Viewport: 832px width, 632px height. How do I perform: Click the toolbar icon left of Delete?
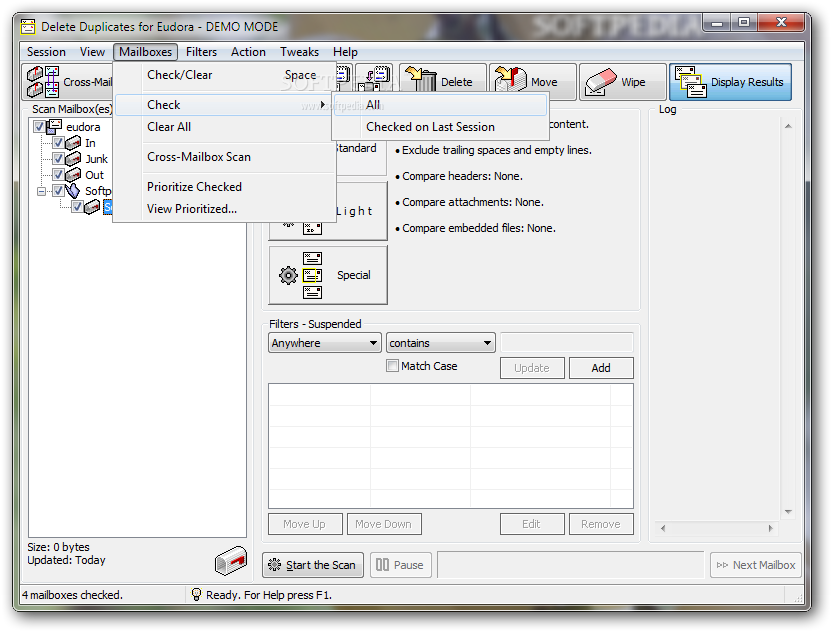374,80
